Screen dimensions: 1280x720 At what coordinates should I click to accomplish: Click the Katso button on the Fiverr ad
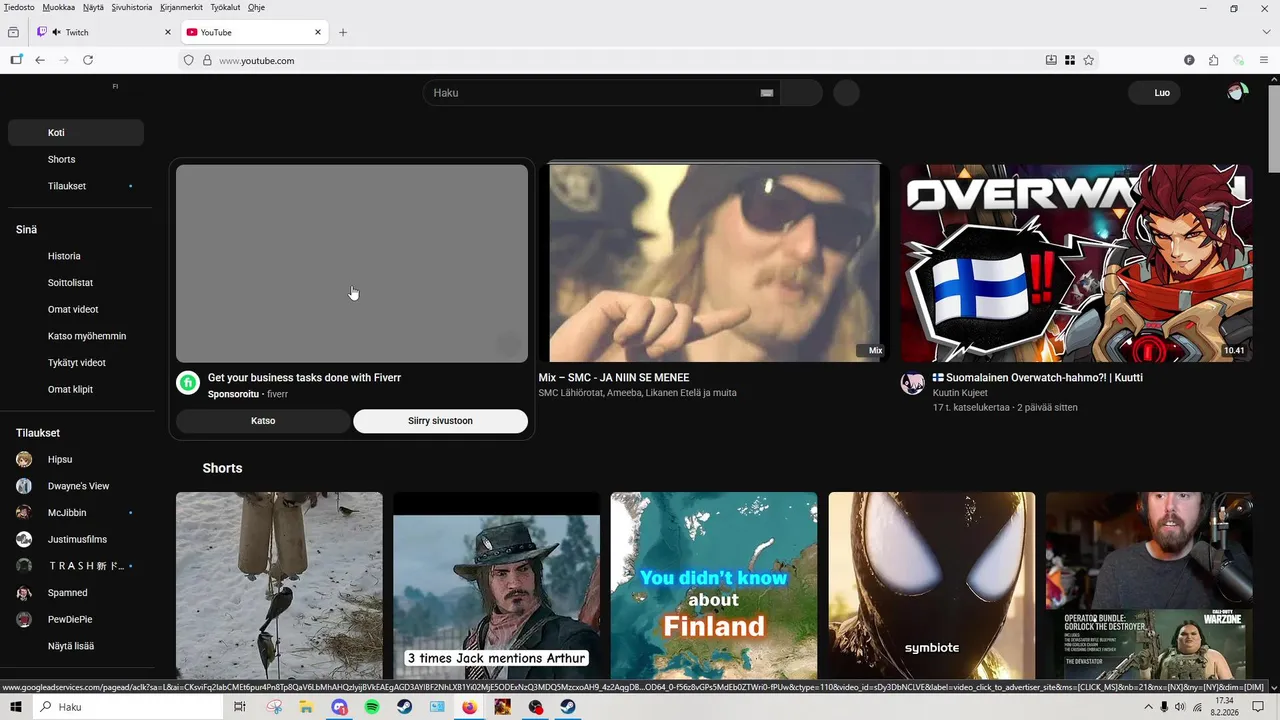263,421
